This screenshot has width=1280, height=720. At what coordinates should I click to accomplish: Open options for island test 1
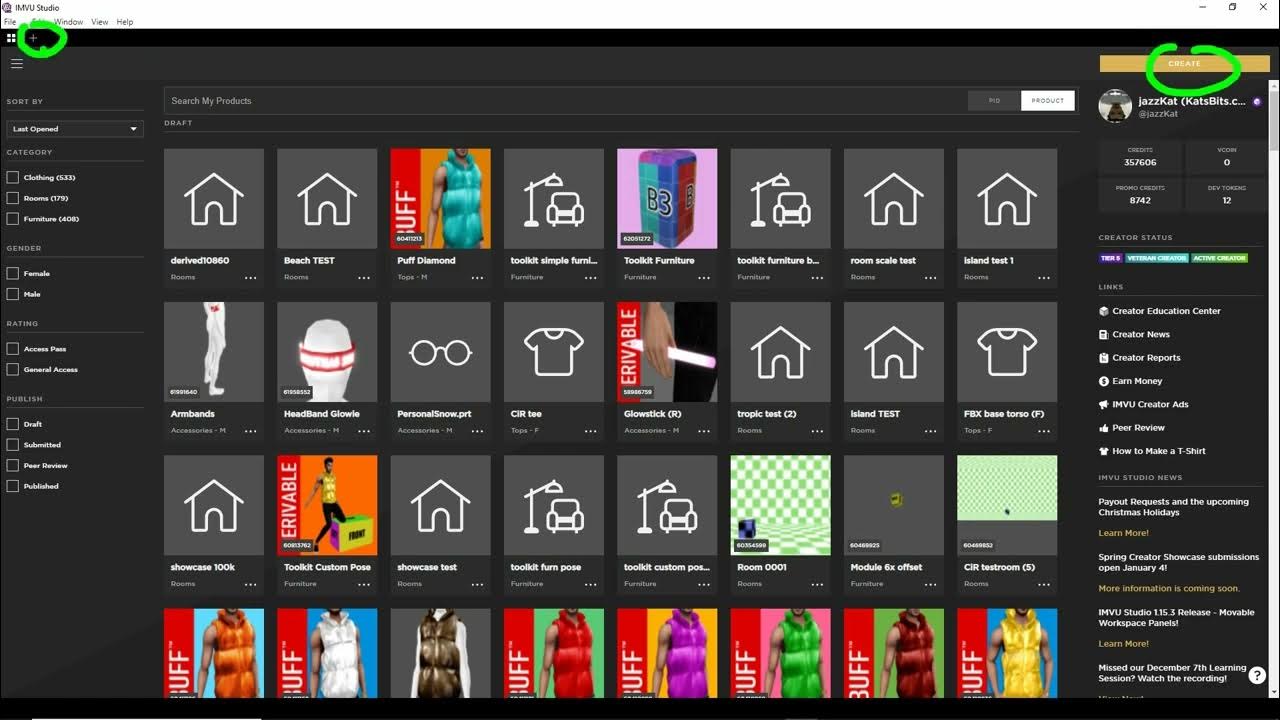(1044, 278)
